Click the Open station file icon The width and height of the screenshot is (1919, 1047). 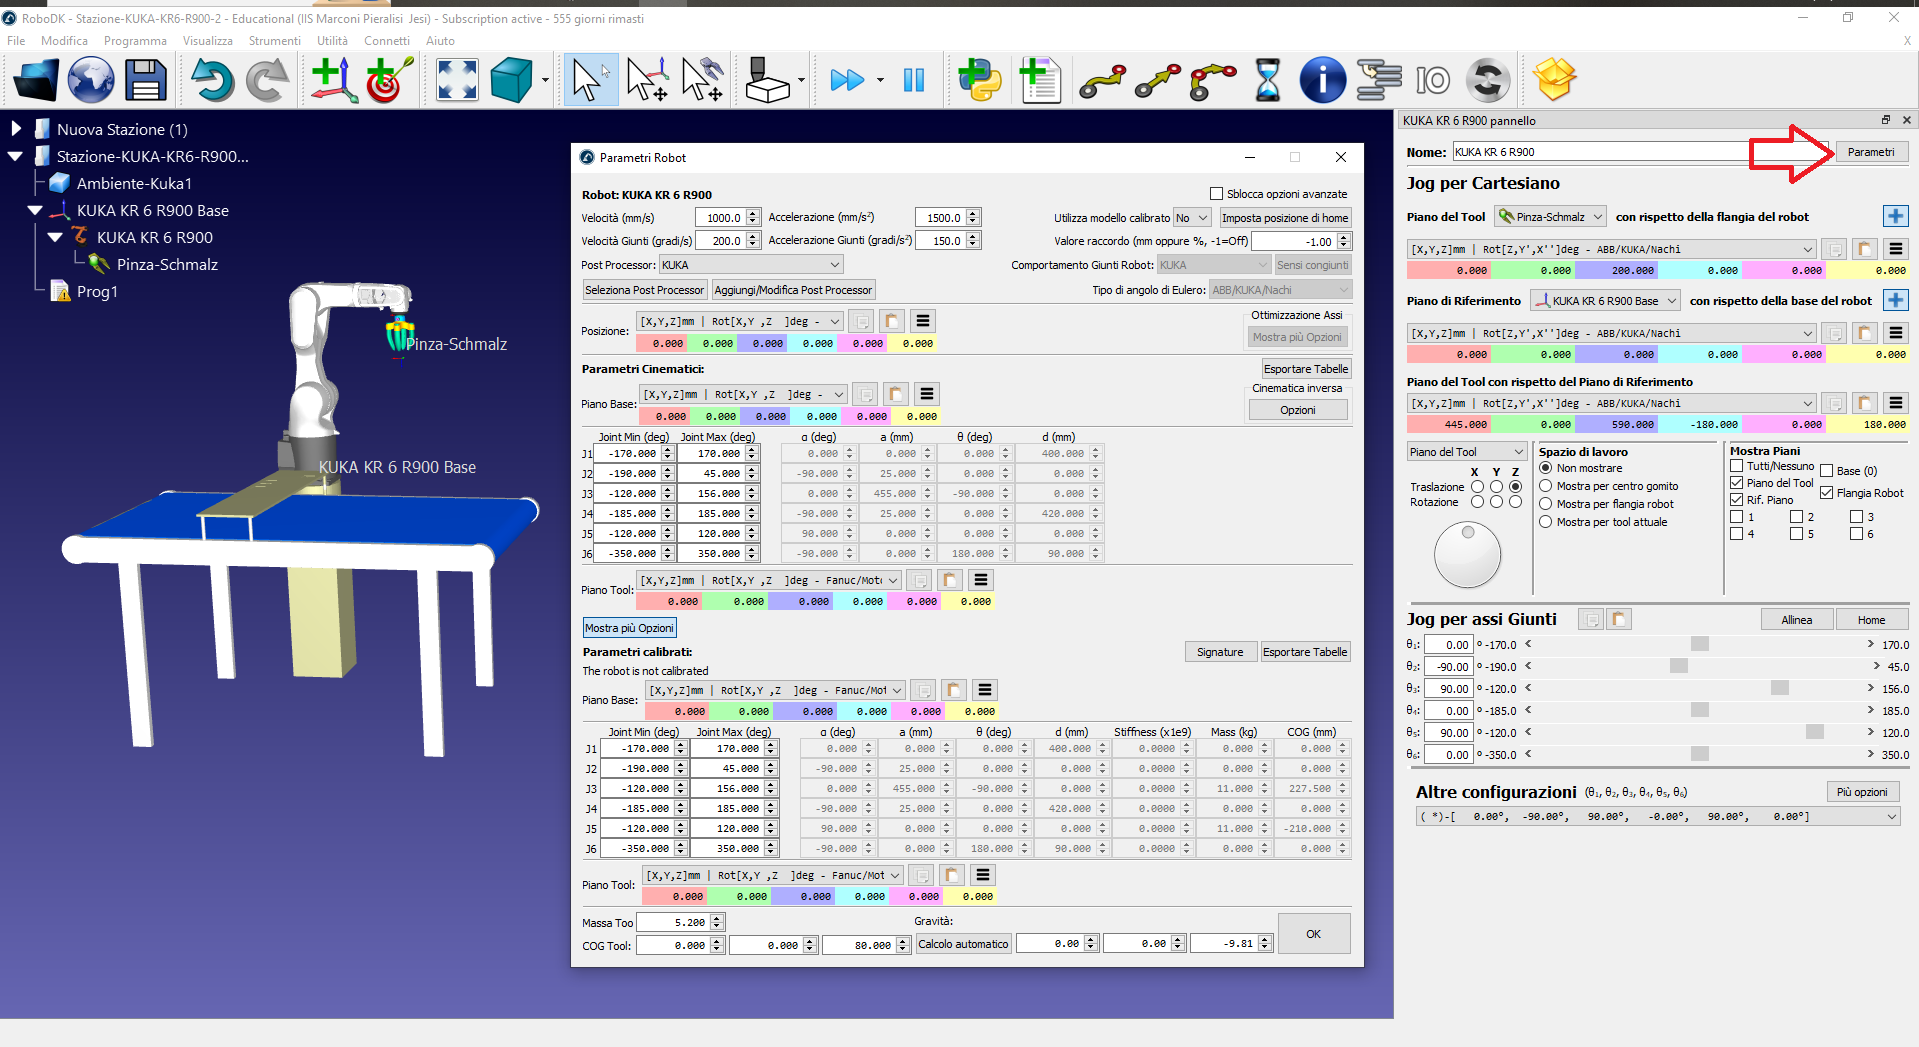click(36, 80)
